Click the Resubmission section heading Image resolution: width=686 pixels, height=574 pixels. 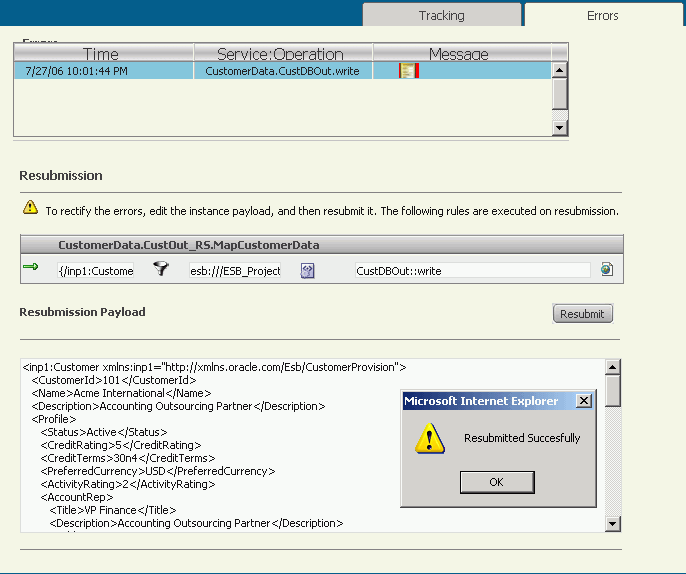coord(61,175)
